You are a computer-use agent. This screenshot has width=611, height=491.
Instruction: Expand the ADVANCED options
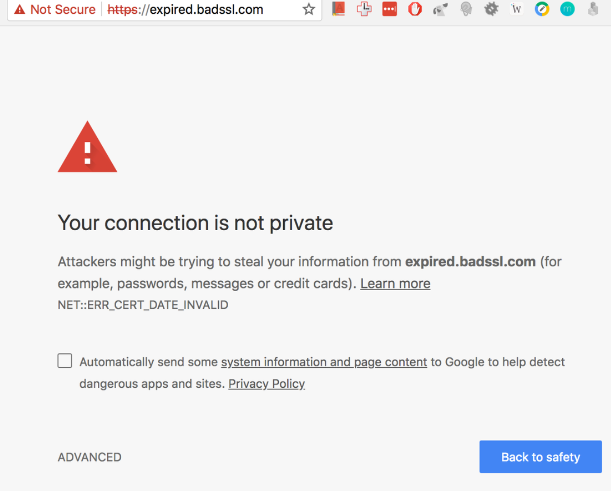(x=90, y=457)
